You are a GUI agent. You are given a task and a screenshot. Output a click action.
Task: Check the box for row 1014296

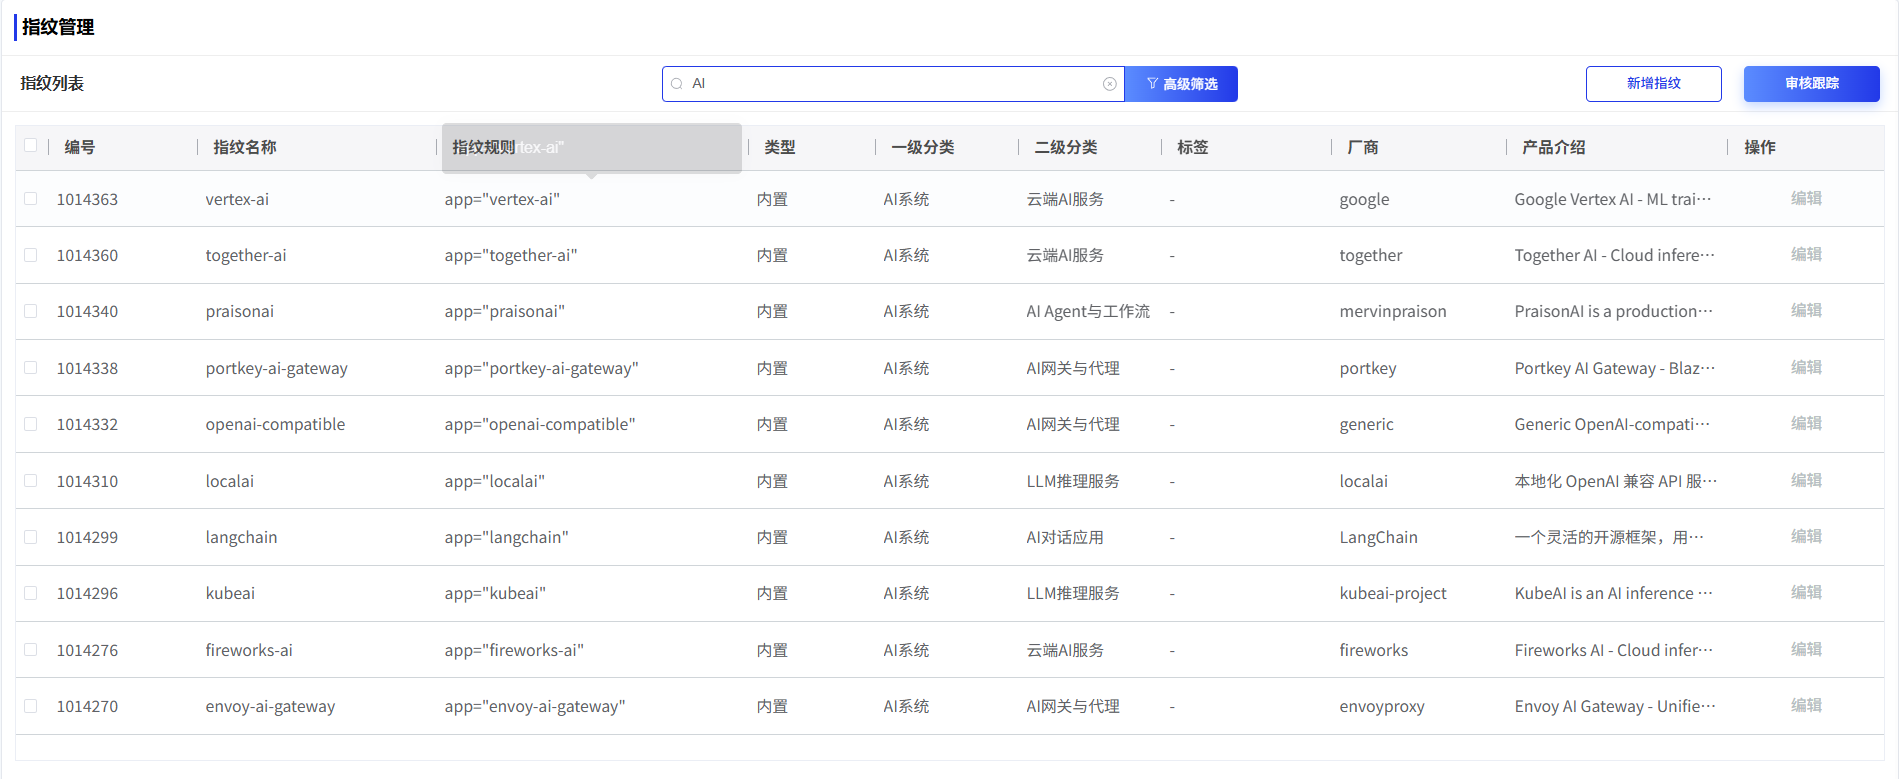tap(31, 593)
